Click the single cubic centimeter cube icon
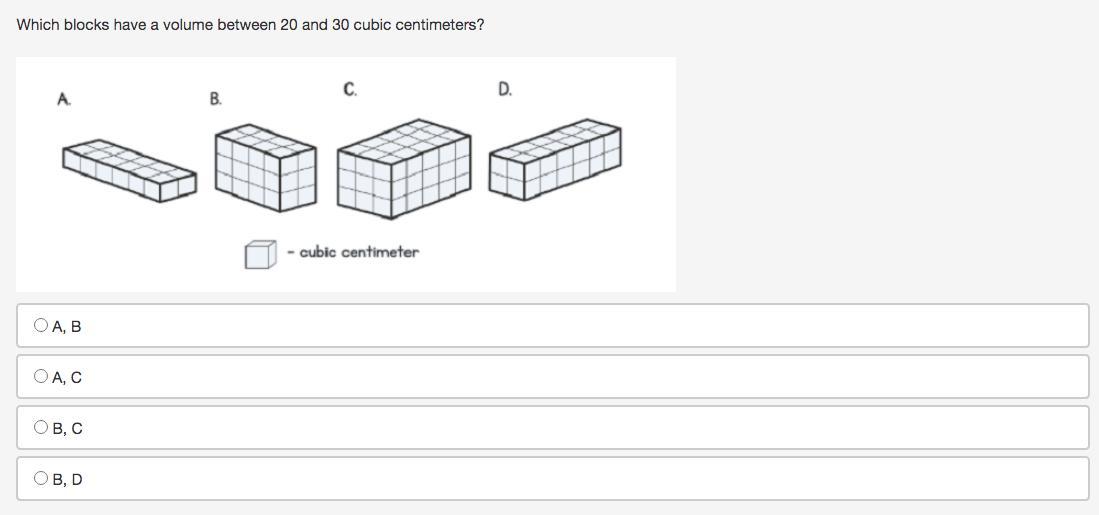Viewport: 1099px width, 515px height. (x=260, y=254)
